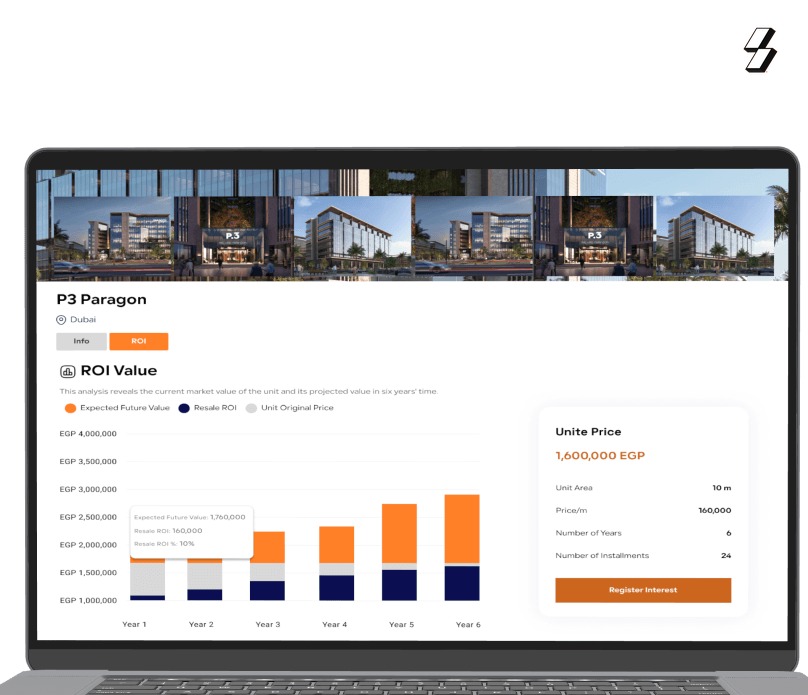The image size is (808, 695).
Task: Click the "This analysis reveals" description text
Action: click(x=249, y=392)
